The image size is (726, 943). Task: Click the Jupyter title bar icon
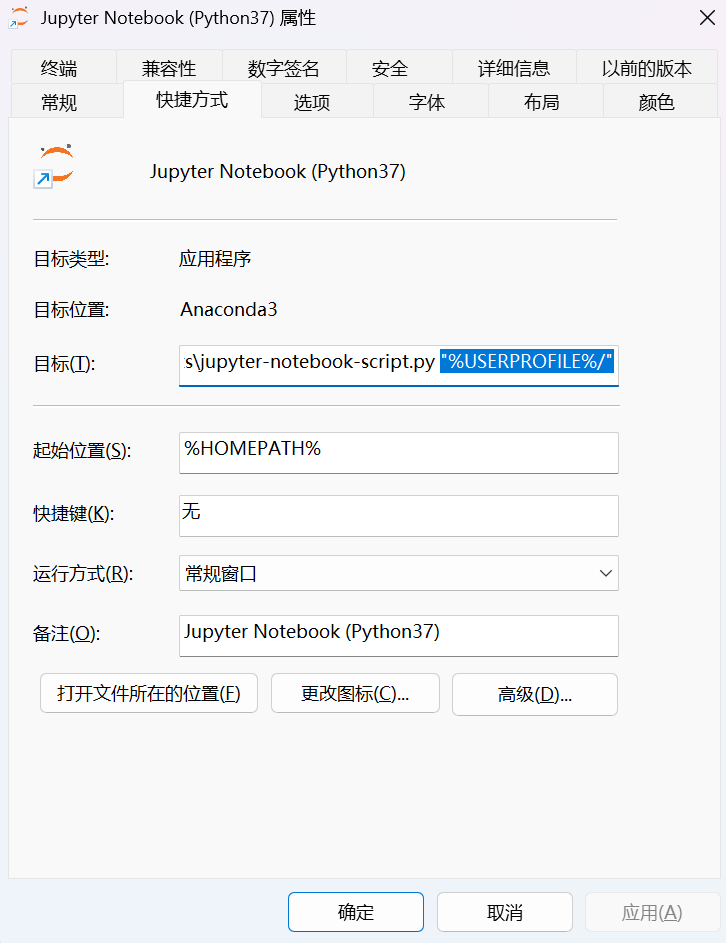19,17
